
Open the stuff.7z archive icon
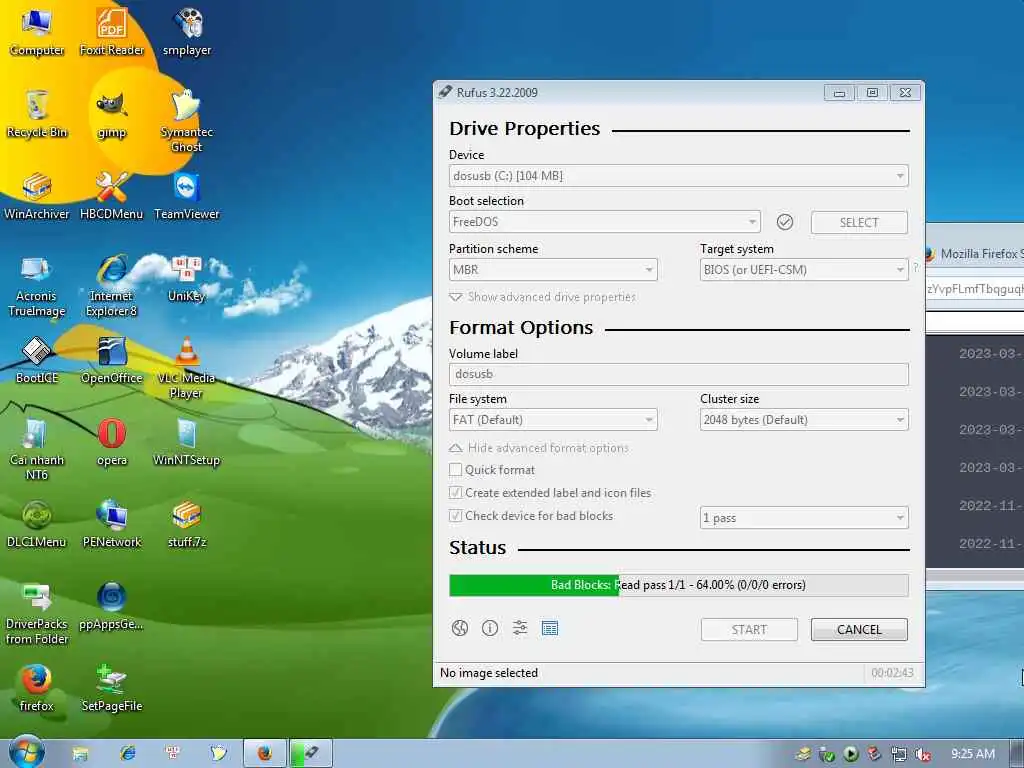[187, 524]
